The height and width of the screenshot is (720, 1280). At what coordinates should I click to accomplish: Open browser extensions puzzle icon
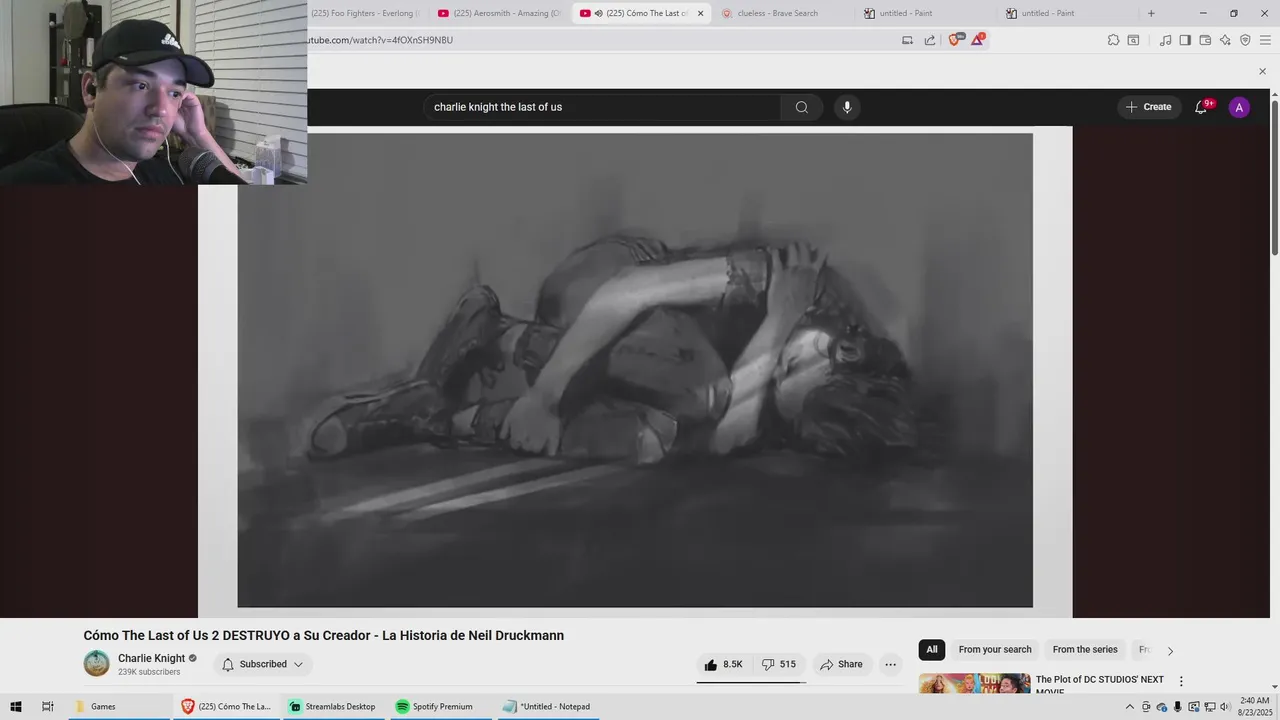[x=1113, y=40]
